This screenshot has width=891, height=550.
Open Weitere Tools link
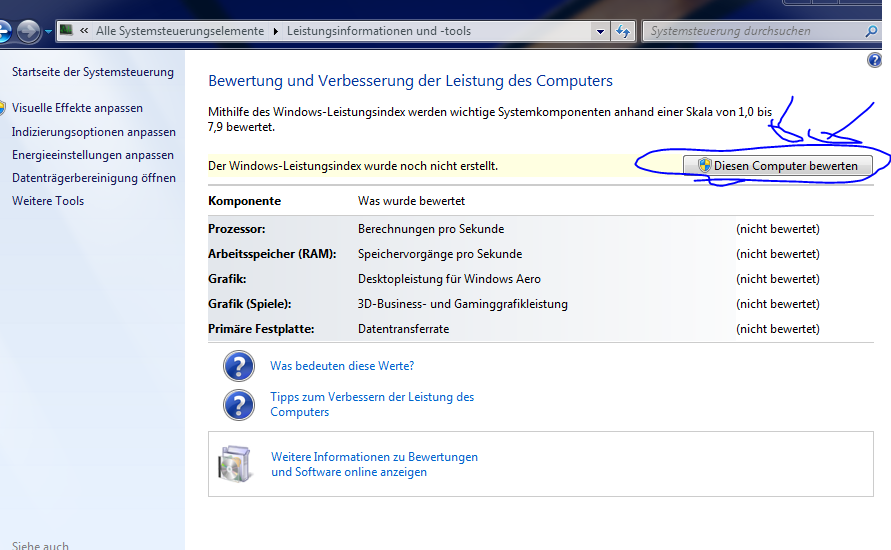(x=48, y=201)
